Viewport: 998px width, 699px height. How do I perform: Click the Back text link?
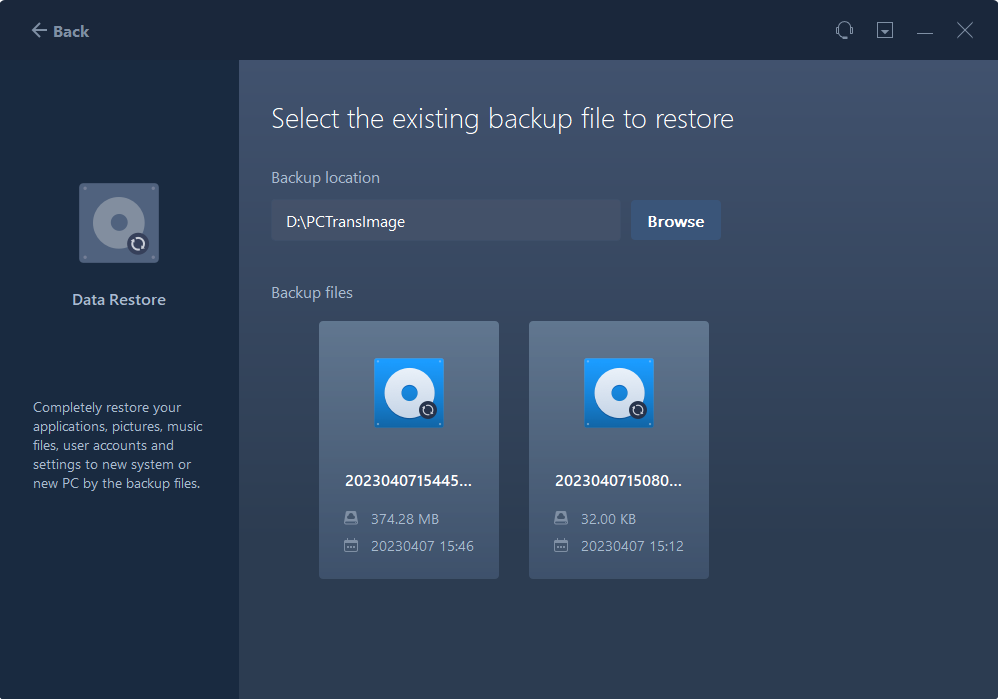[x=71, y=31]
